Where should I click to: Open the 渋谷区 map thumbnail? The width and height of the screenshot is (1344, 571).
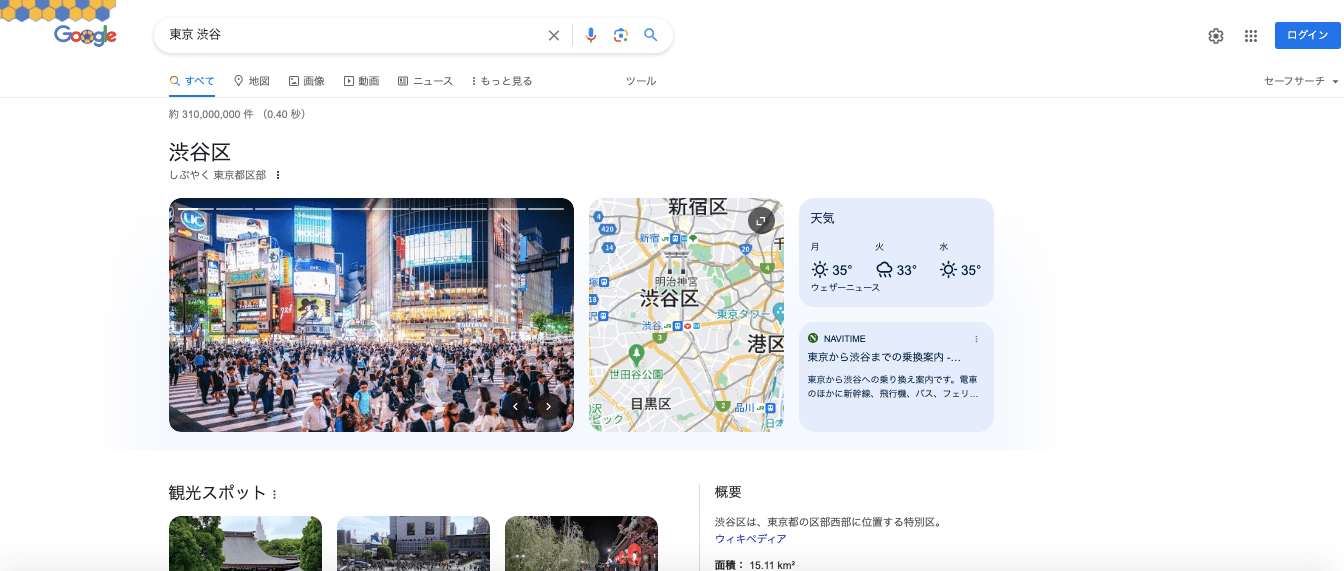tap(686, 315)
